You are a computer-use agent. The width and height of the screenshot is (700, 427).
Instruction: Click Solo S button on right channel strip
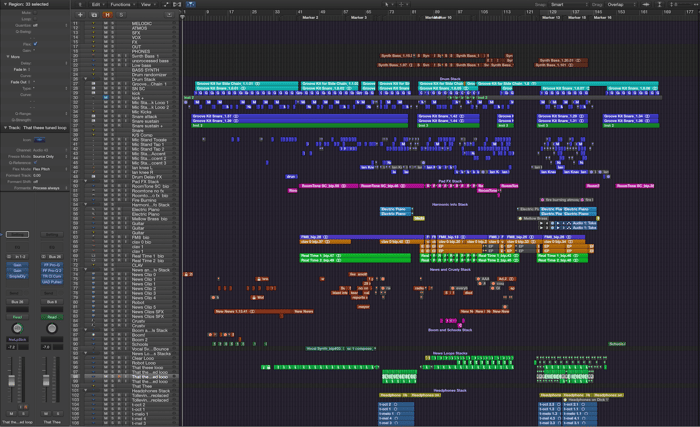click(57, 414)
